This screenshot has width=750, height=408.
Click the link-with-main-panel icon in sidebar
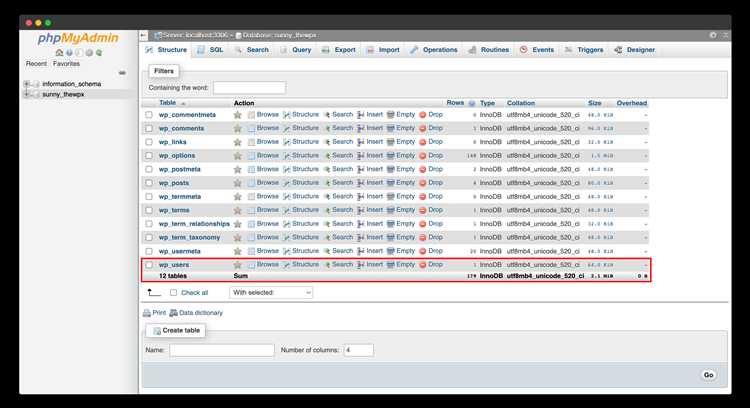122,73
